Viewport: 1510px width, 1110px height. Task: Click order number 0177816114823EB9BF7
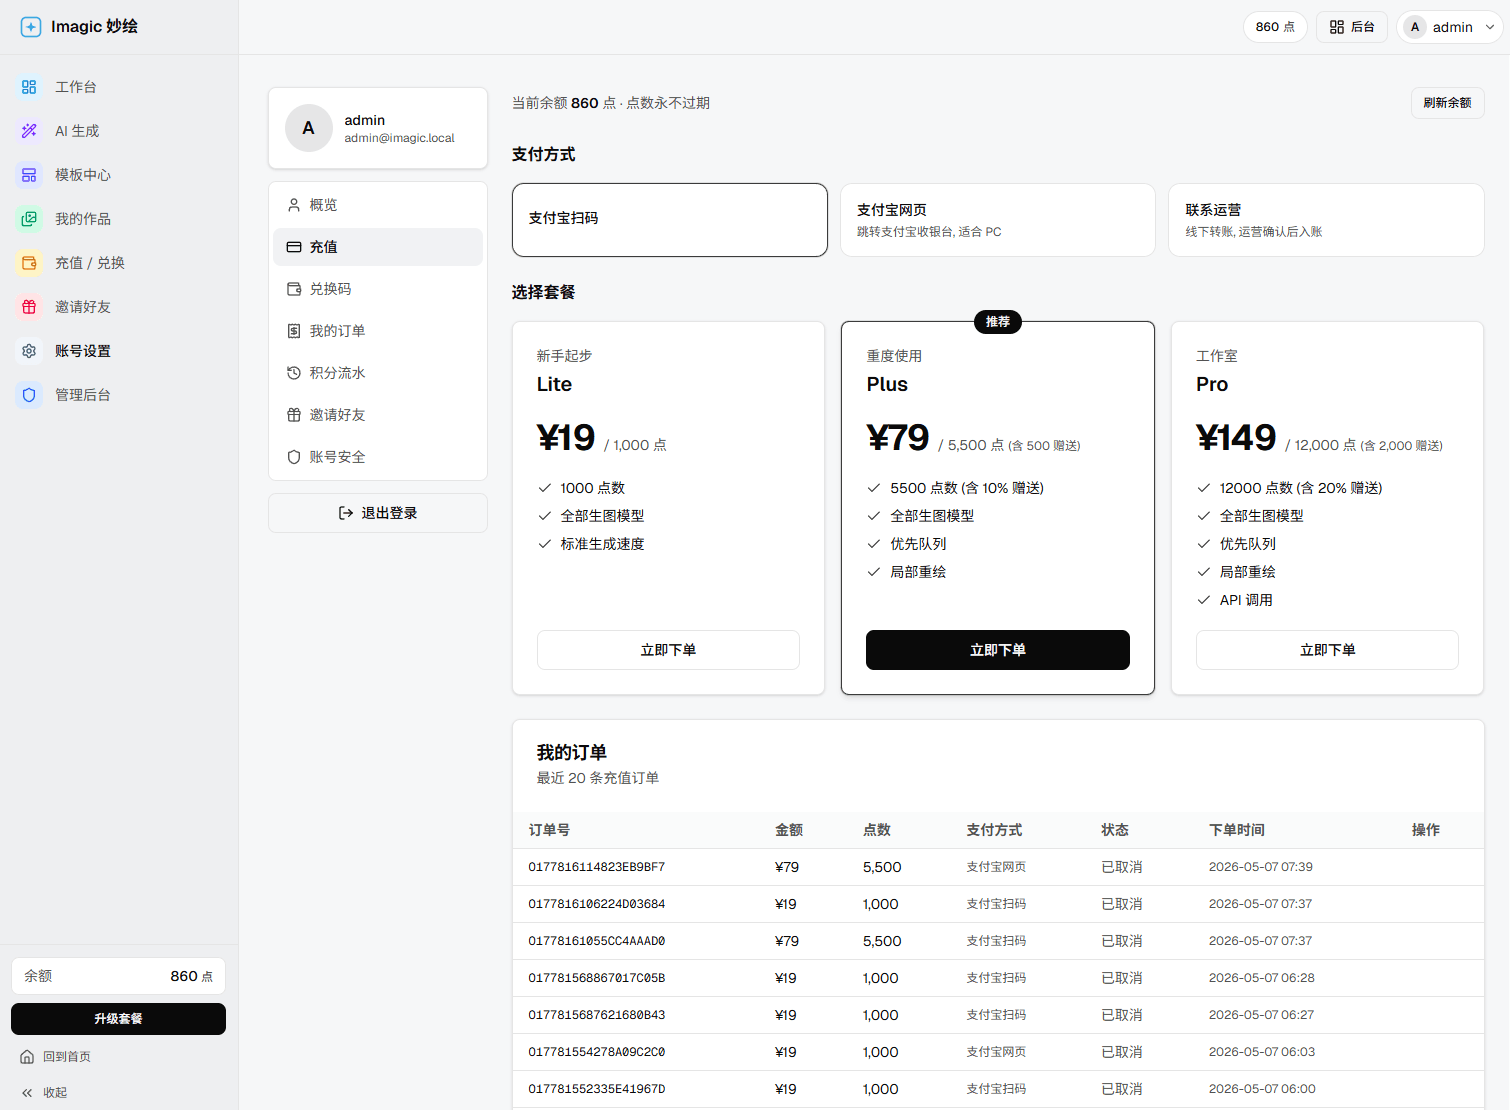(597, 867)
